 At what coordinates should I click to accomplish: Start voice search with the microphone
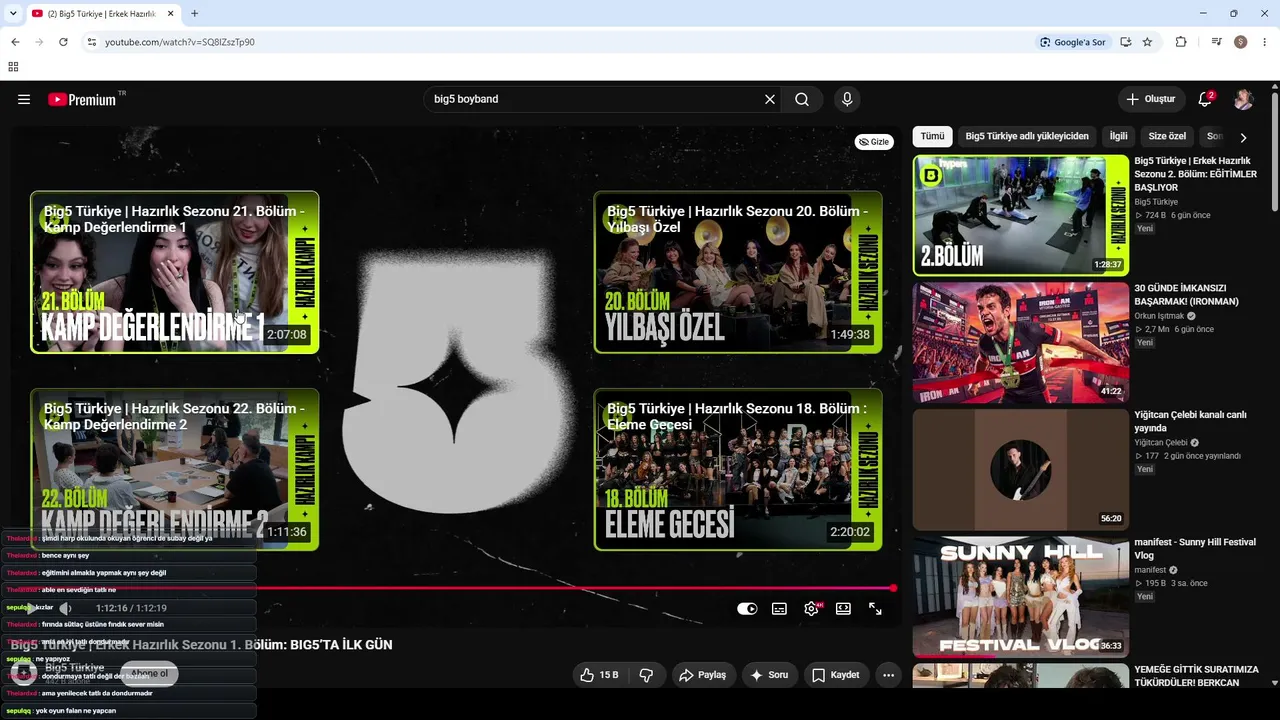pyautogui.click(x=847, y=99)
